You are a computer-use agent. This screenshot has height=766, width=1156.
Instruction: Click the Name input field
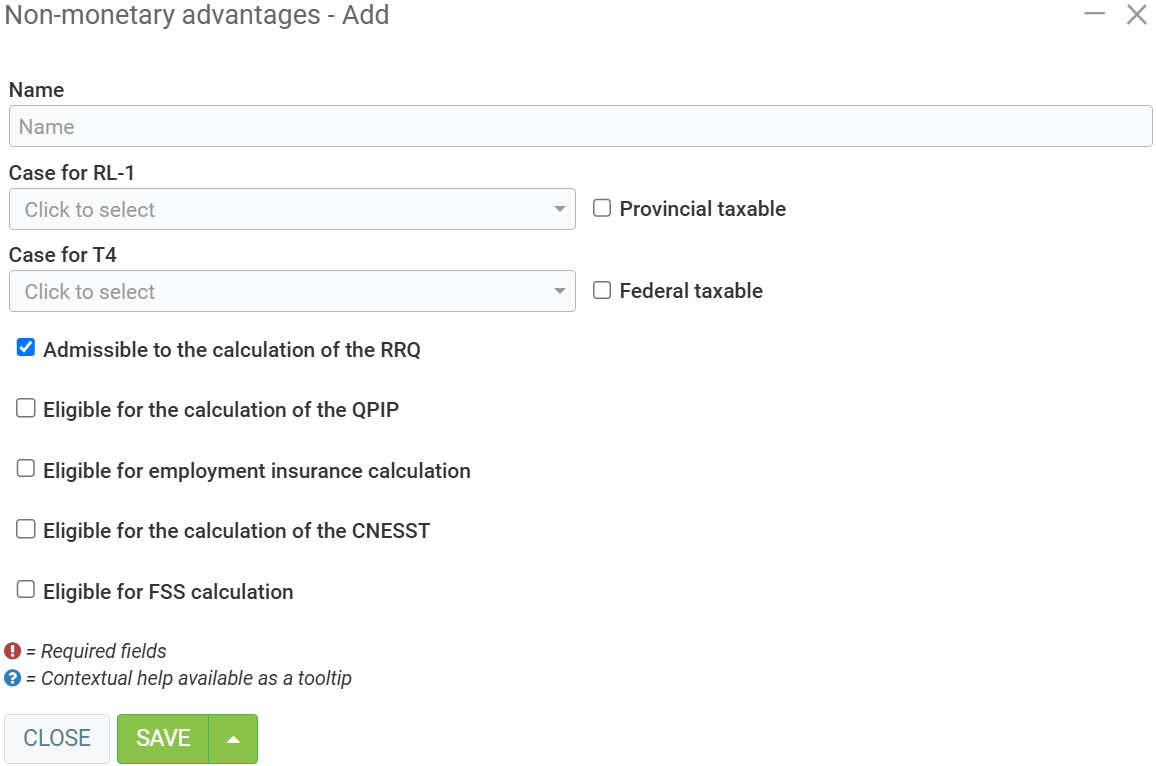point(580,127)
